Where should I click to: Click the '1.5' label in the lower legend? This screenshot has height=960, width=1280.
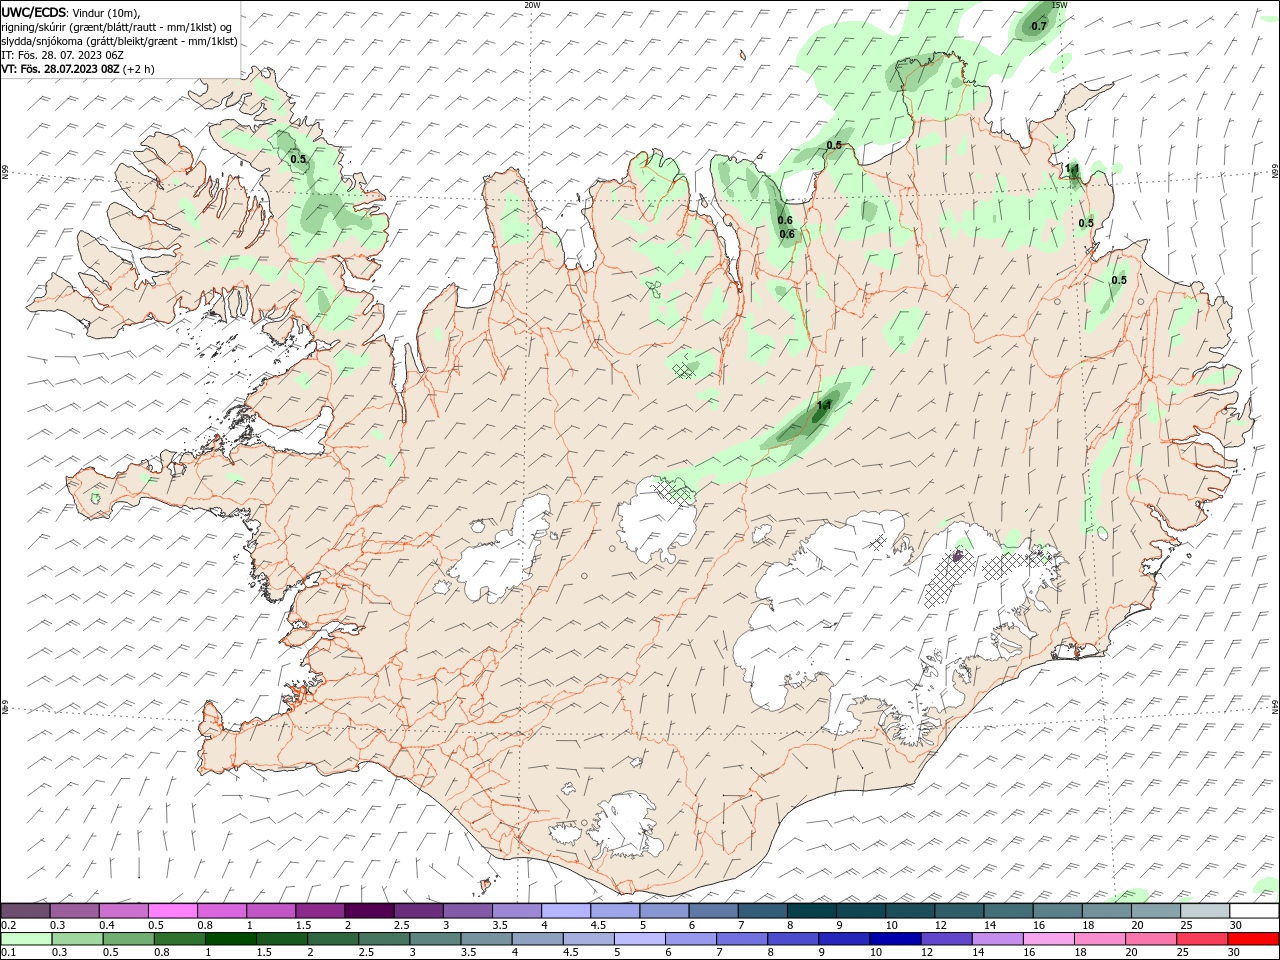coord(264,953)
